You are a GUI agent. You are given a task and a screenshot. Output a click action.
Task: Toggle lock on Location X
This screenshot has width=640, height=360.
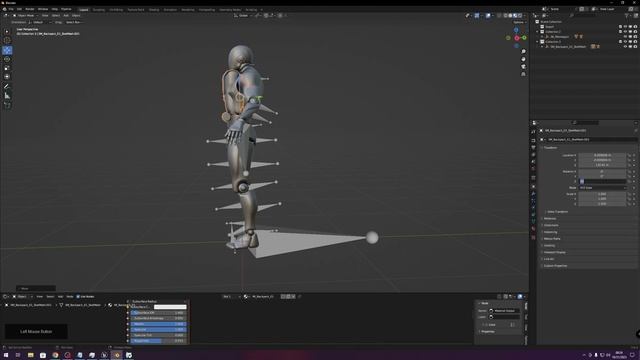(x=629, y=156)
